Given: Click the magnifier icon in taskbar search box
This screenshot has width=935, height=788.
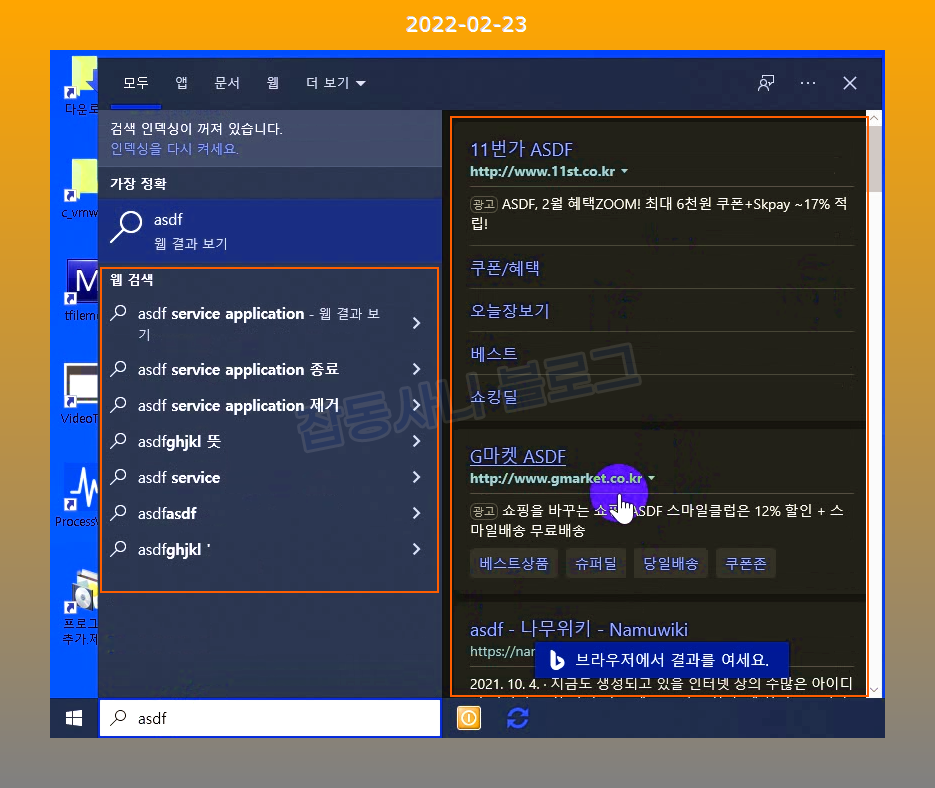Looking at the screenshot, I should coord(119,718).
